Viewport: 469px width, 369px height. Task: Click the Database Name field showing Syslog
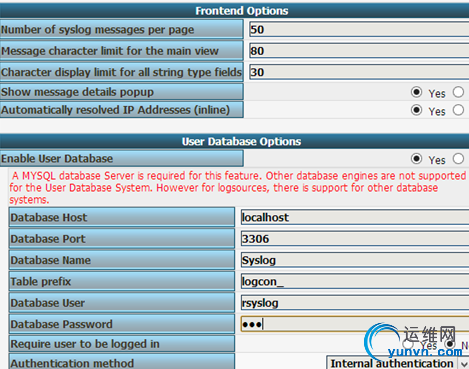[355, 260]
